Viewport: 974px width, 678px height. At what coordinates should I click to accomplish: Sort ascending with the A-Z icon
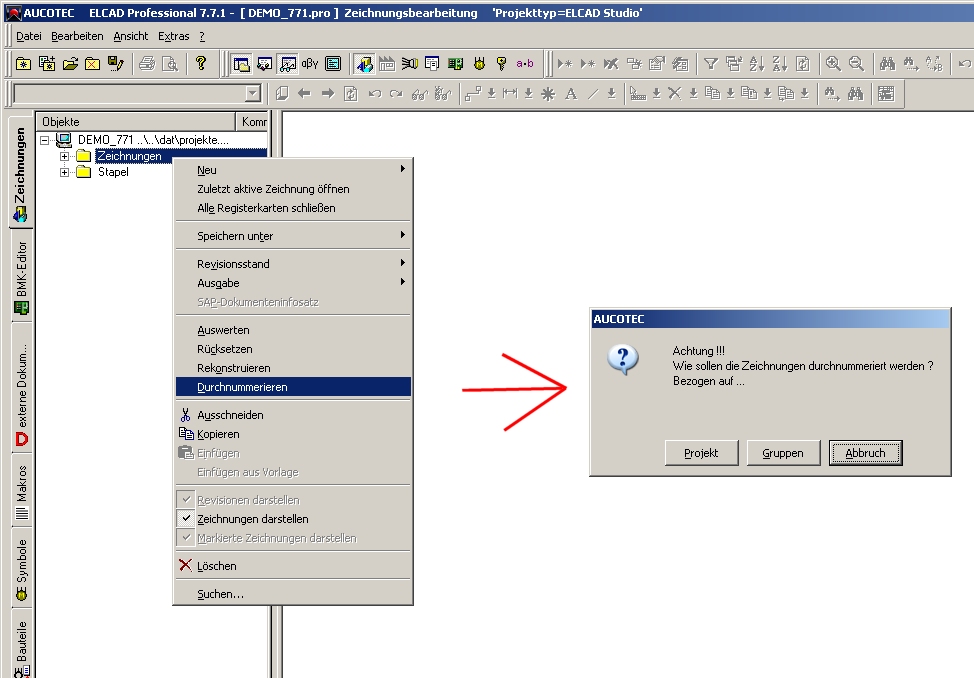coord(757,63)
